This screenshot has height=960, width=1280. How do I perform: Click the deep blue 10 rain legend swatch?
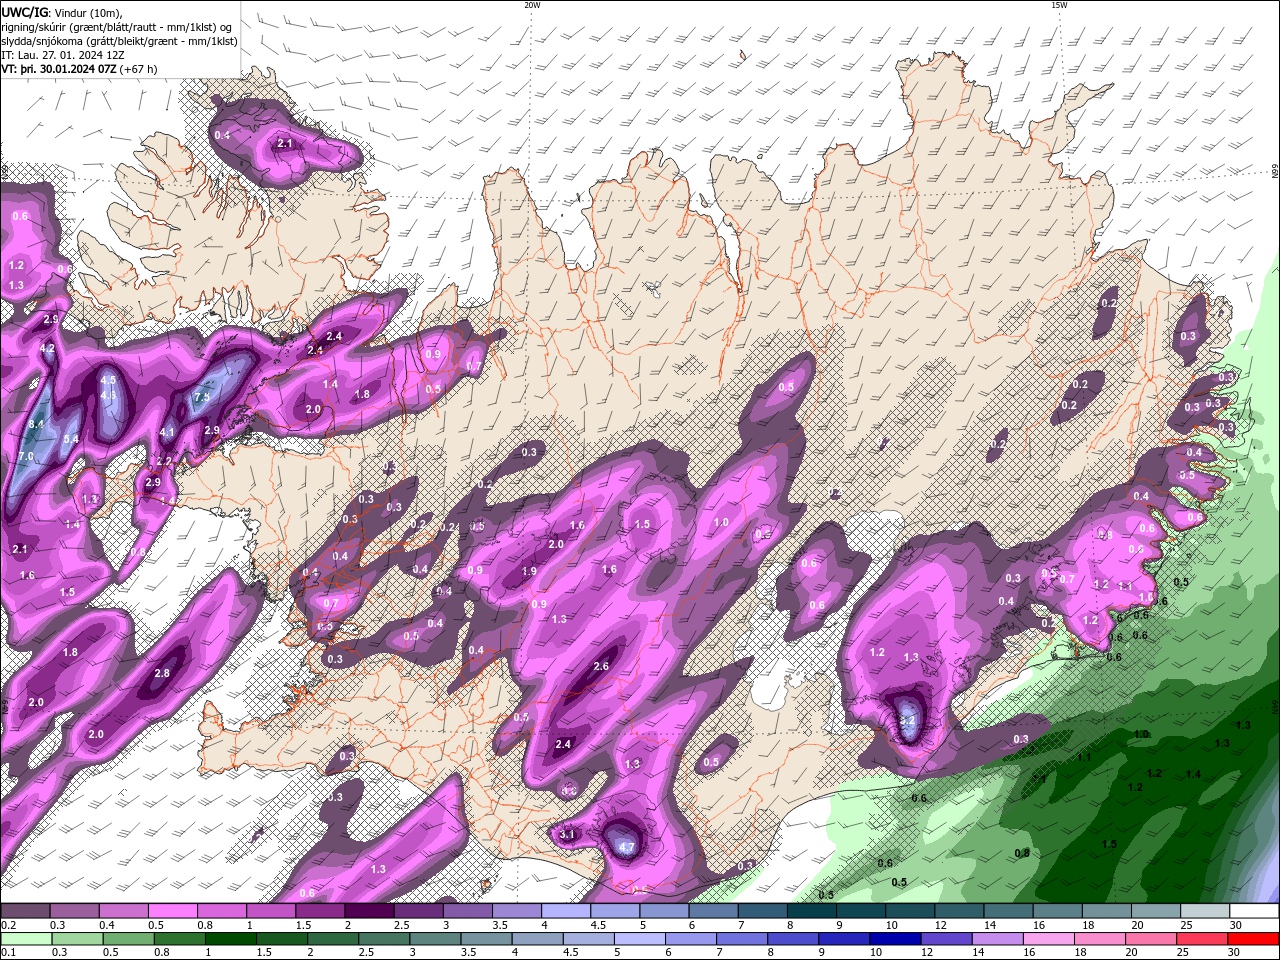point(896,939)
